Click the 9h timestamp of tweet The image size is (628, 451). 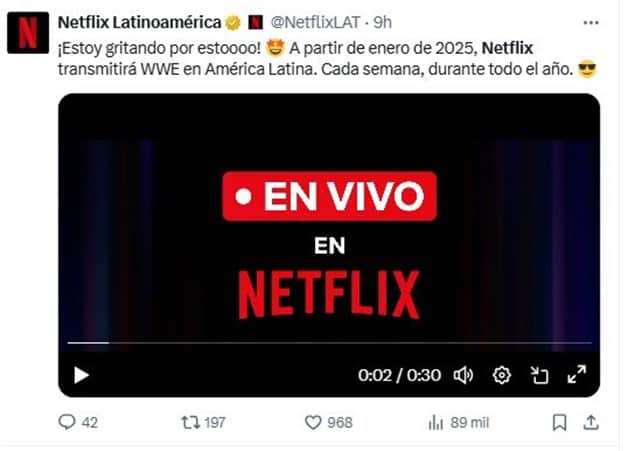tap(382, 22)
